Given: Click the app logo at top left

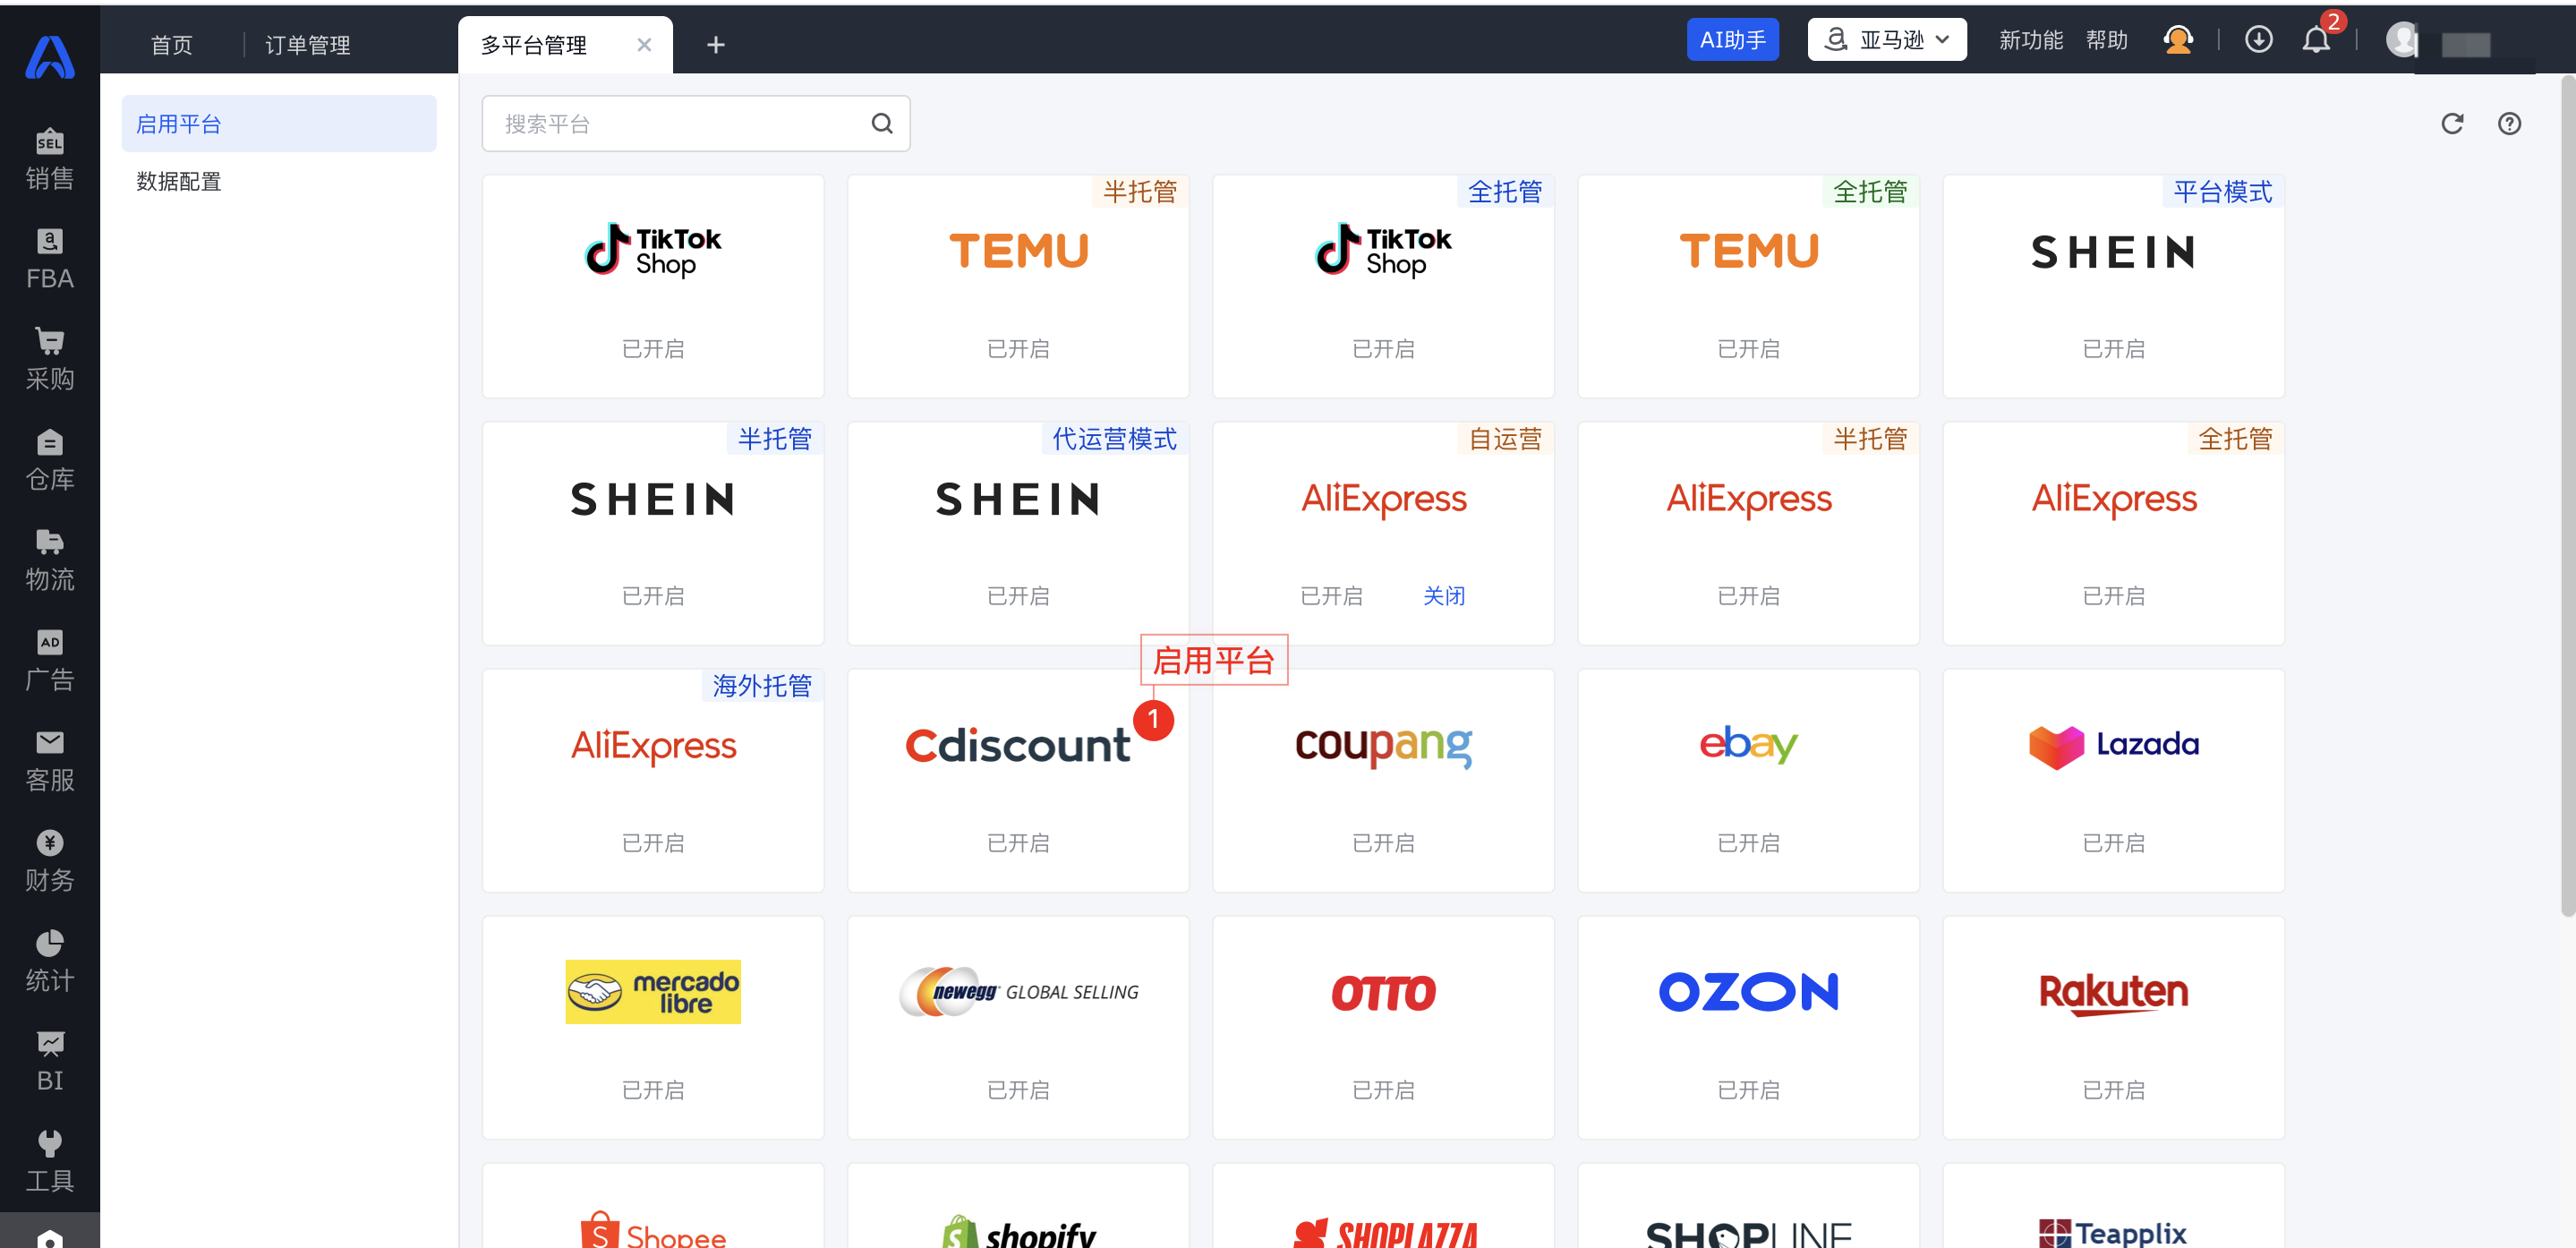Looking at the screenshot, I should tap(49, 56).
